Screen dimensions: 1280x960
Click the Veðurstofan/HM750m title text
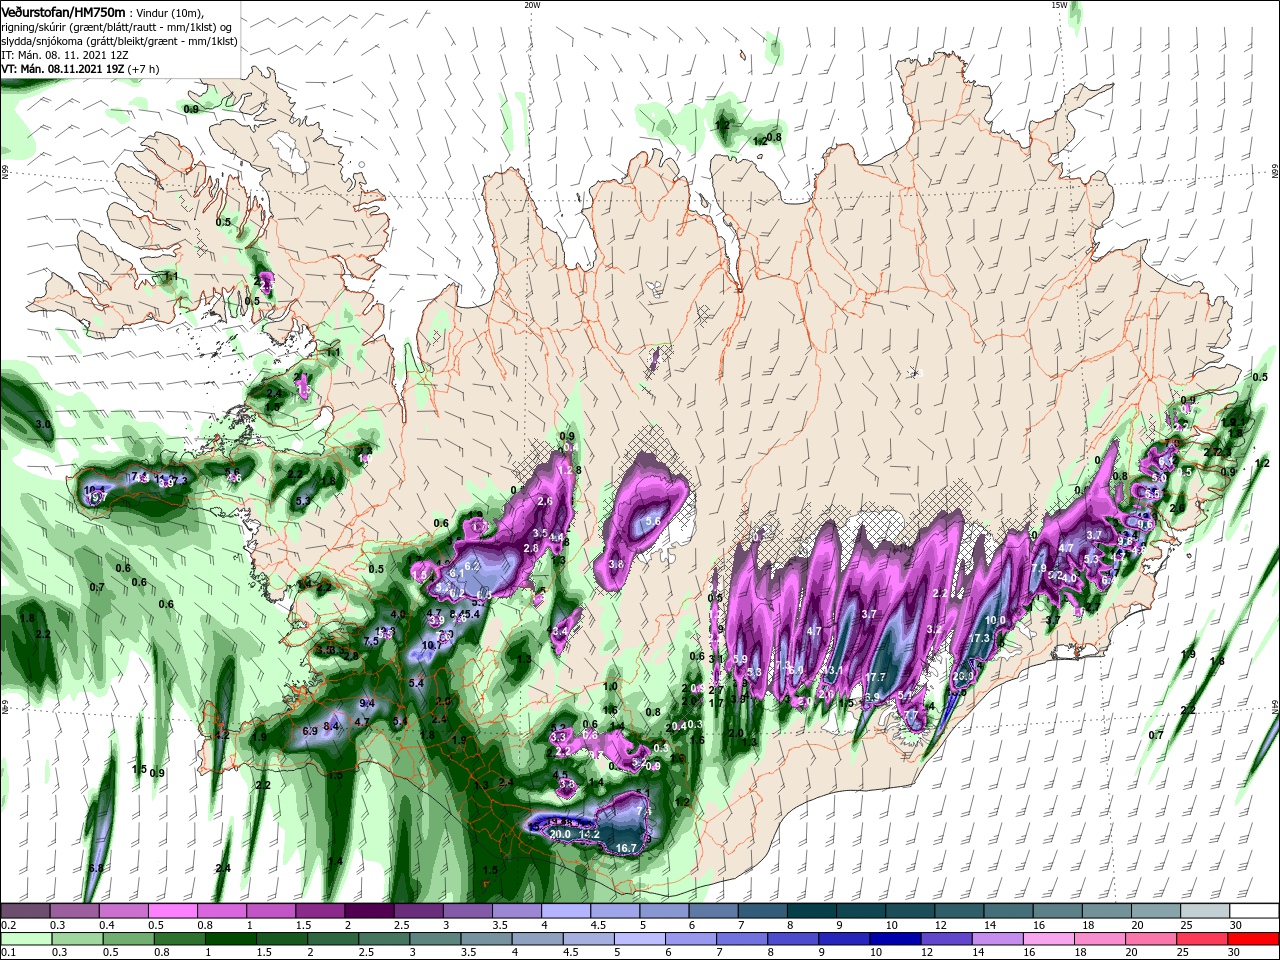click(x=64, y=12)
